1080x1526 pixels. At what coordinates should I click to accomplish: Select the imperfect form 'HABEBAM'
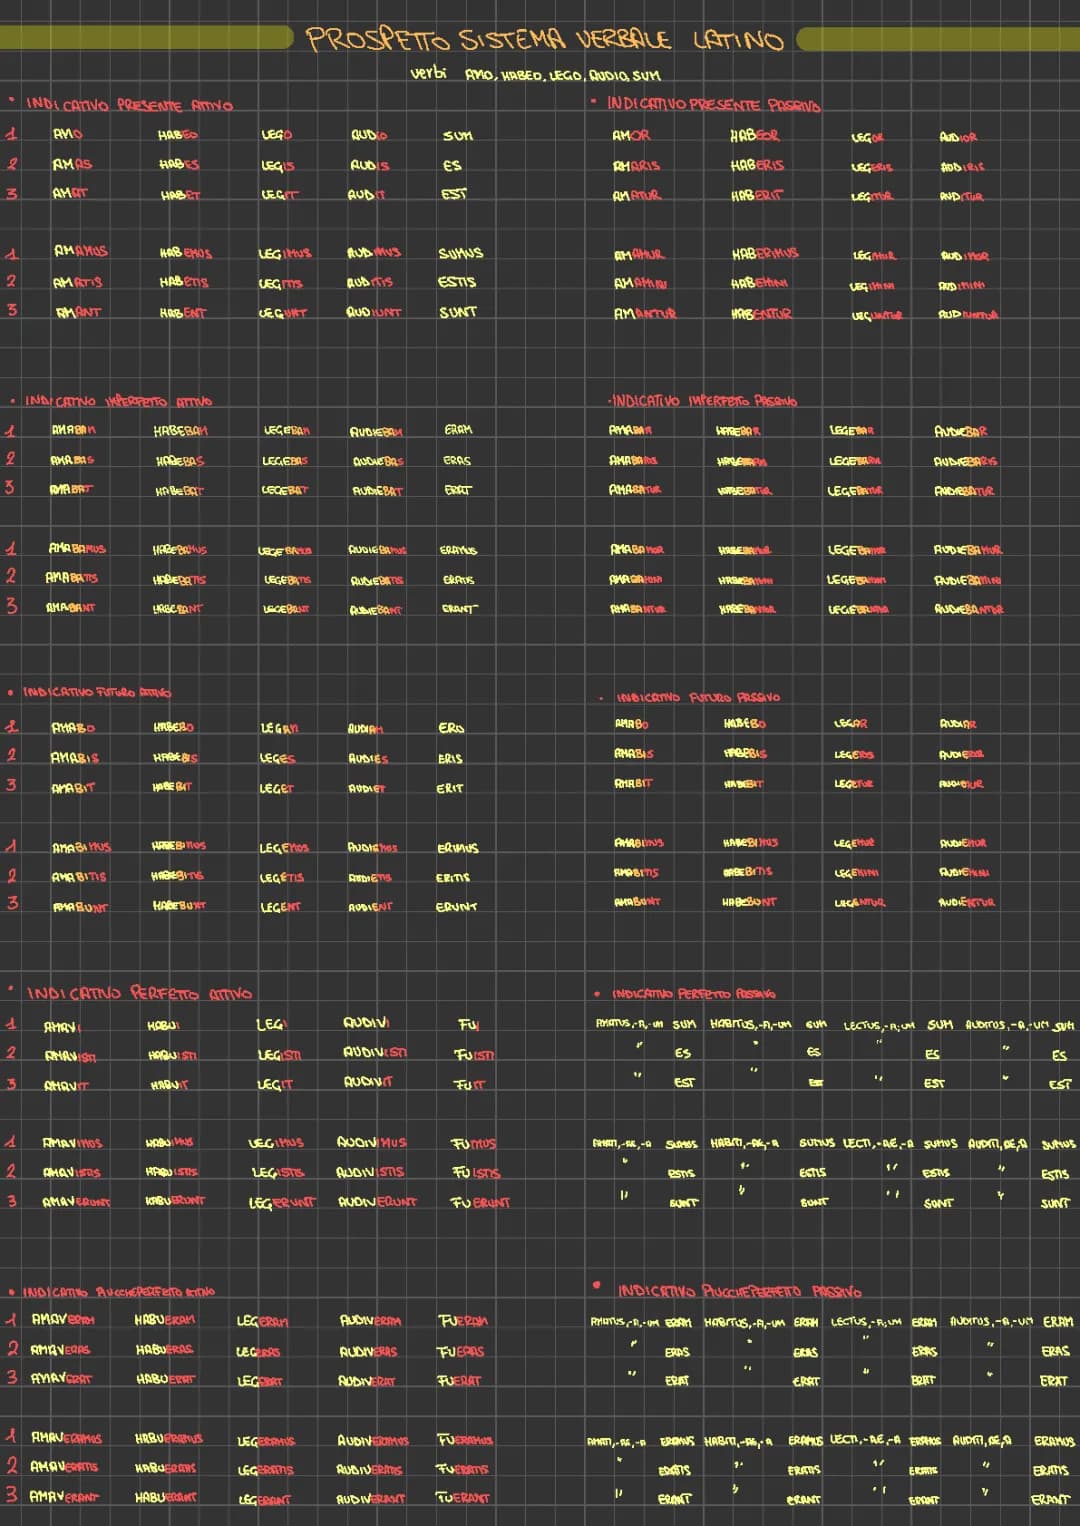[182, 431]
